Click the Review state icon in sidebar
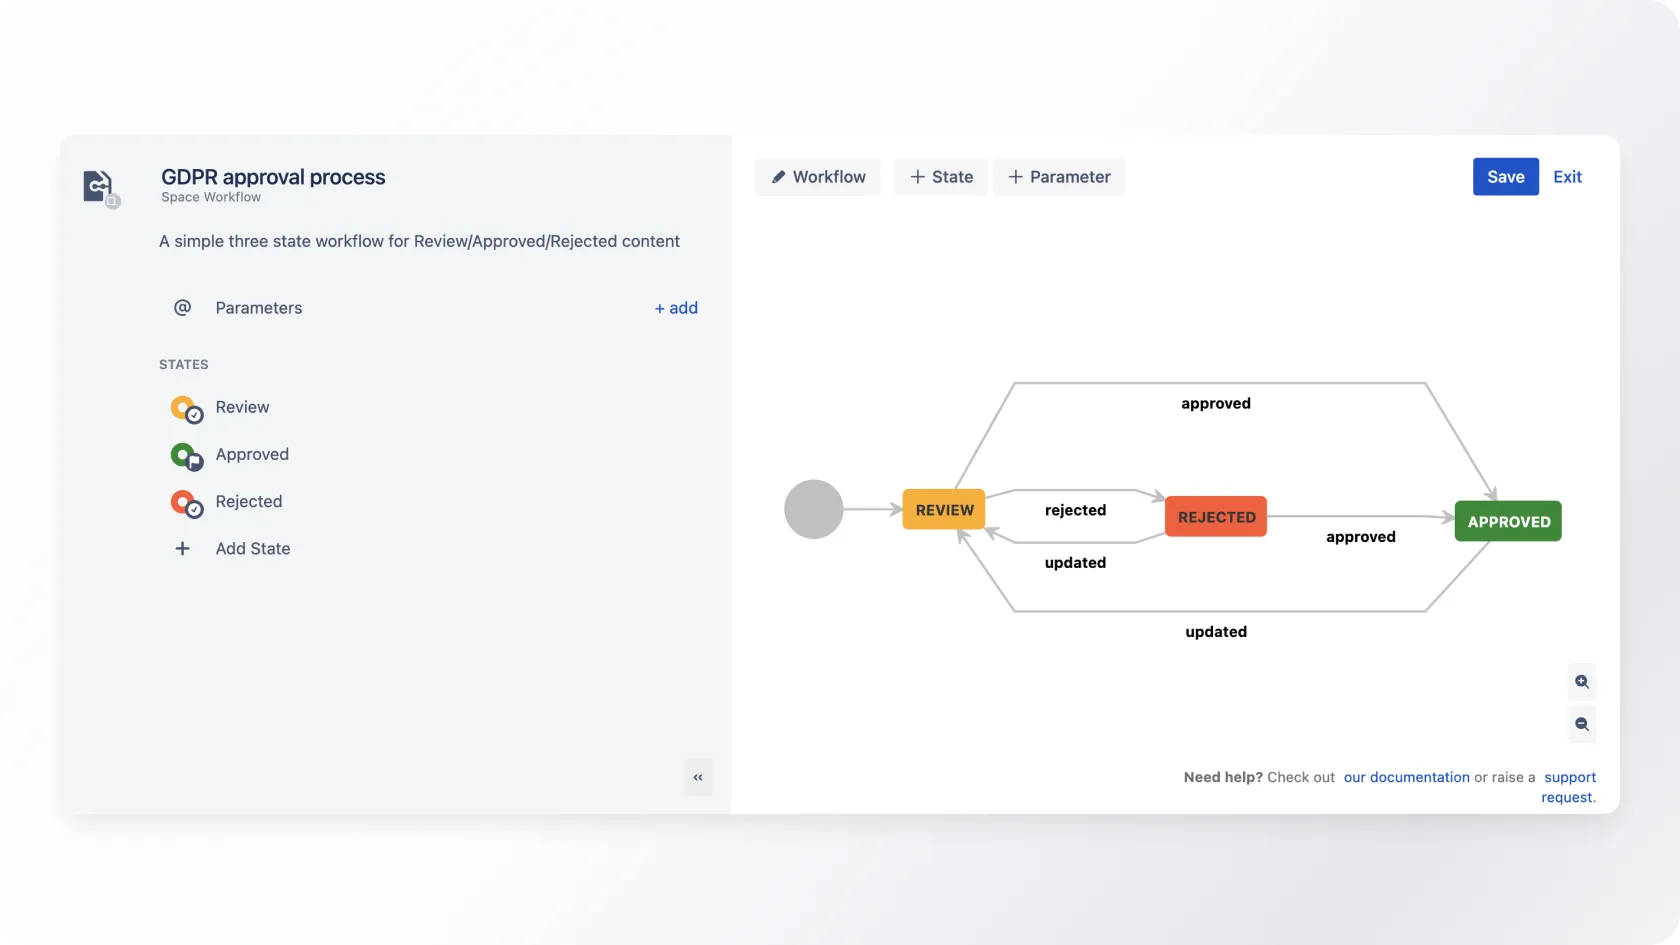Viewport: 1680px width, 945px height. pos(186,409)
